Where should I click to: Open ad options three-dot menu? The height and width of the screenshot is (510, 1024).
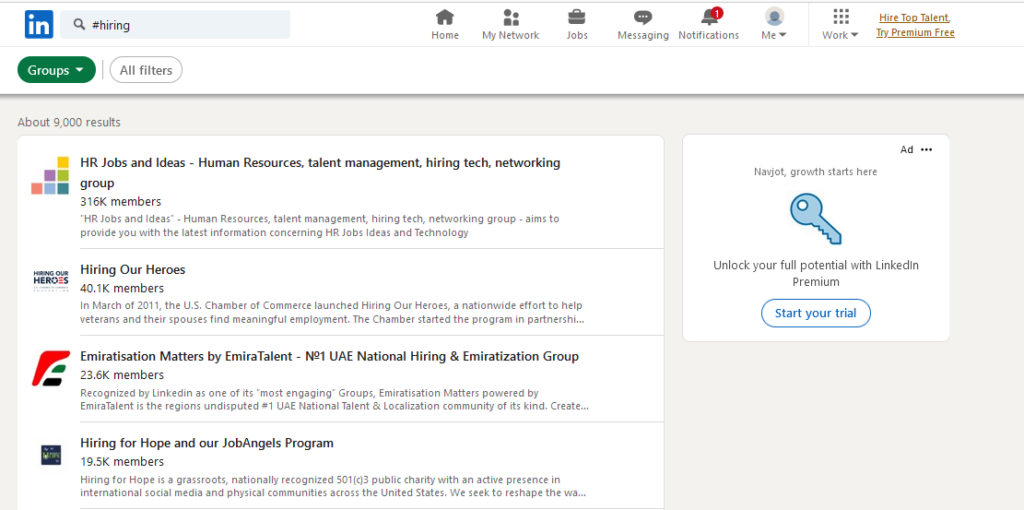(x=927, y=150)
